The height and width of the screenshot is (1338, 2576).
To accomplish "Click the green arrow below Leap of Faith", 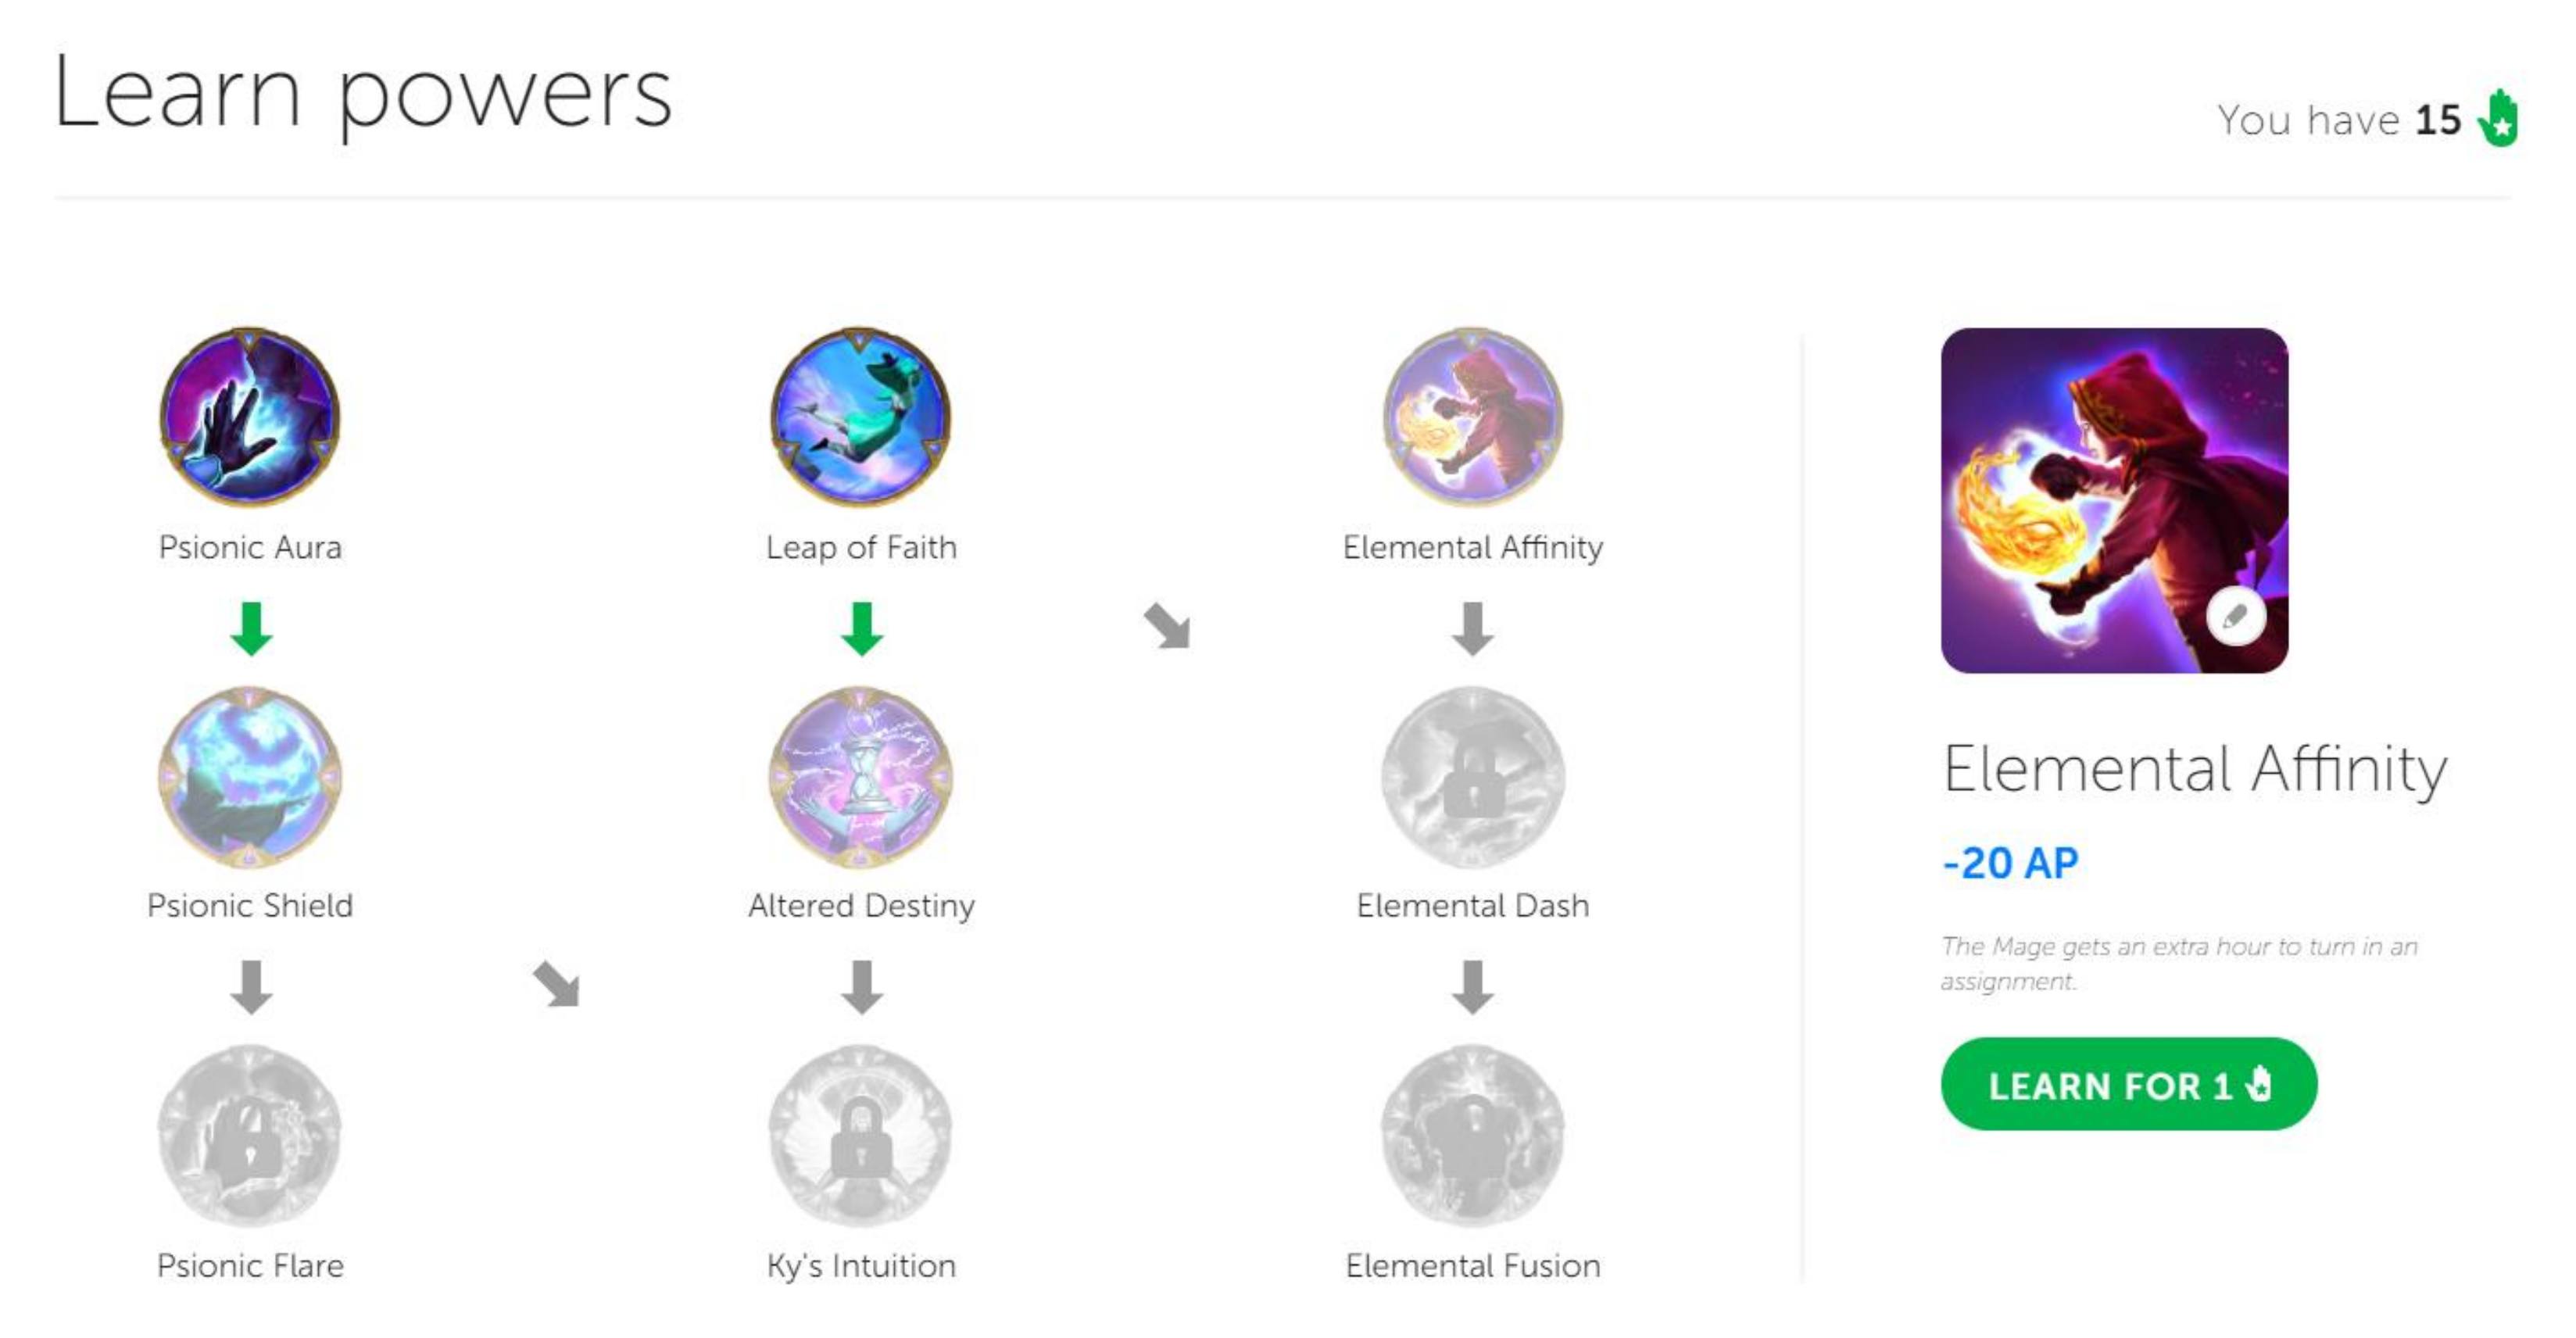I will 862,628.
